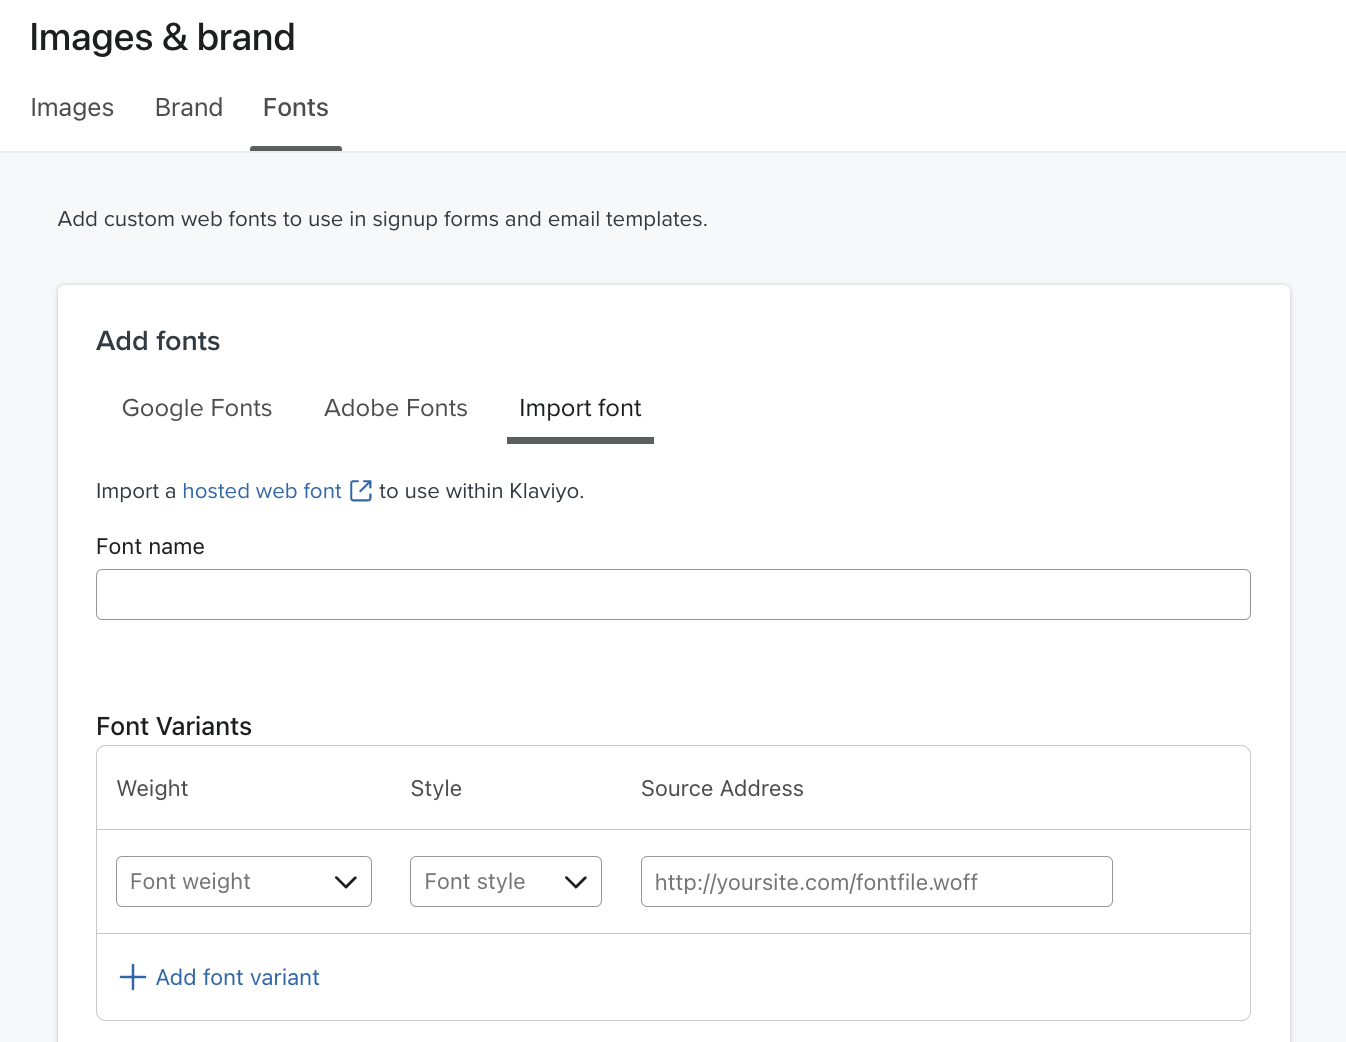Switch to the Brand tab
1346x1042 pixels.
[188, 107]
